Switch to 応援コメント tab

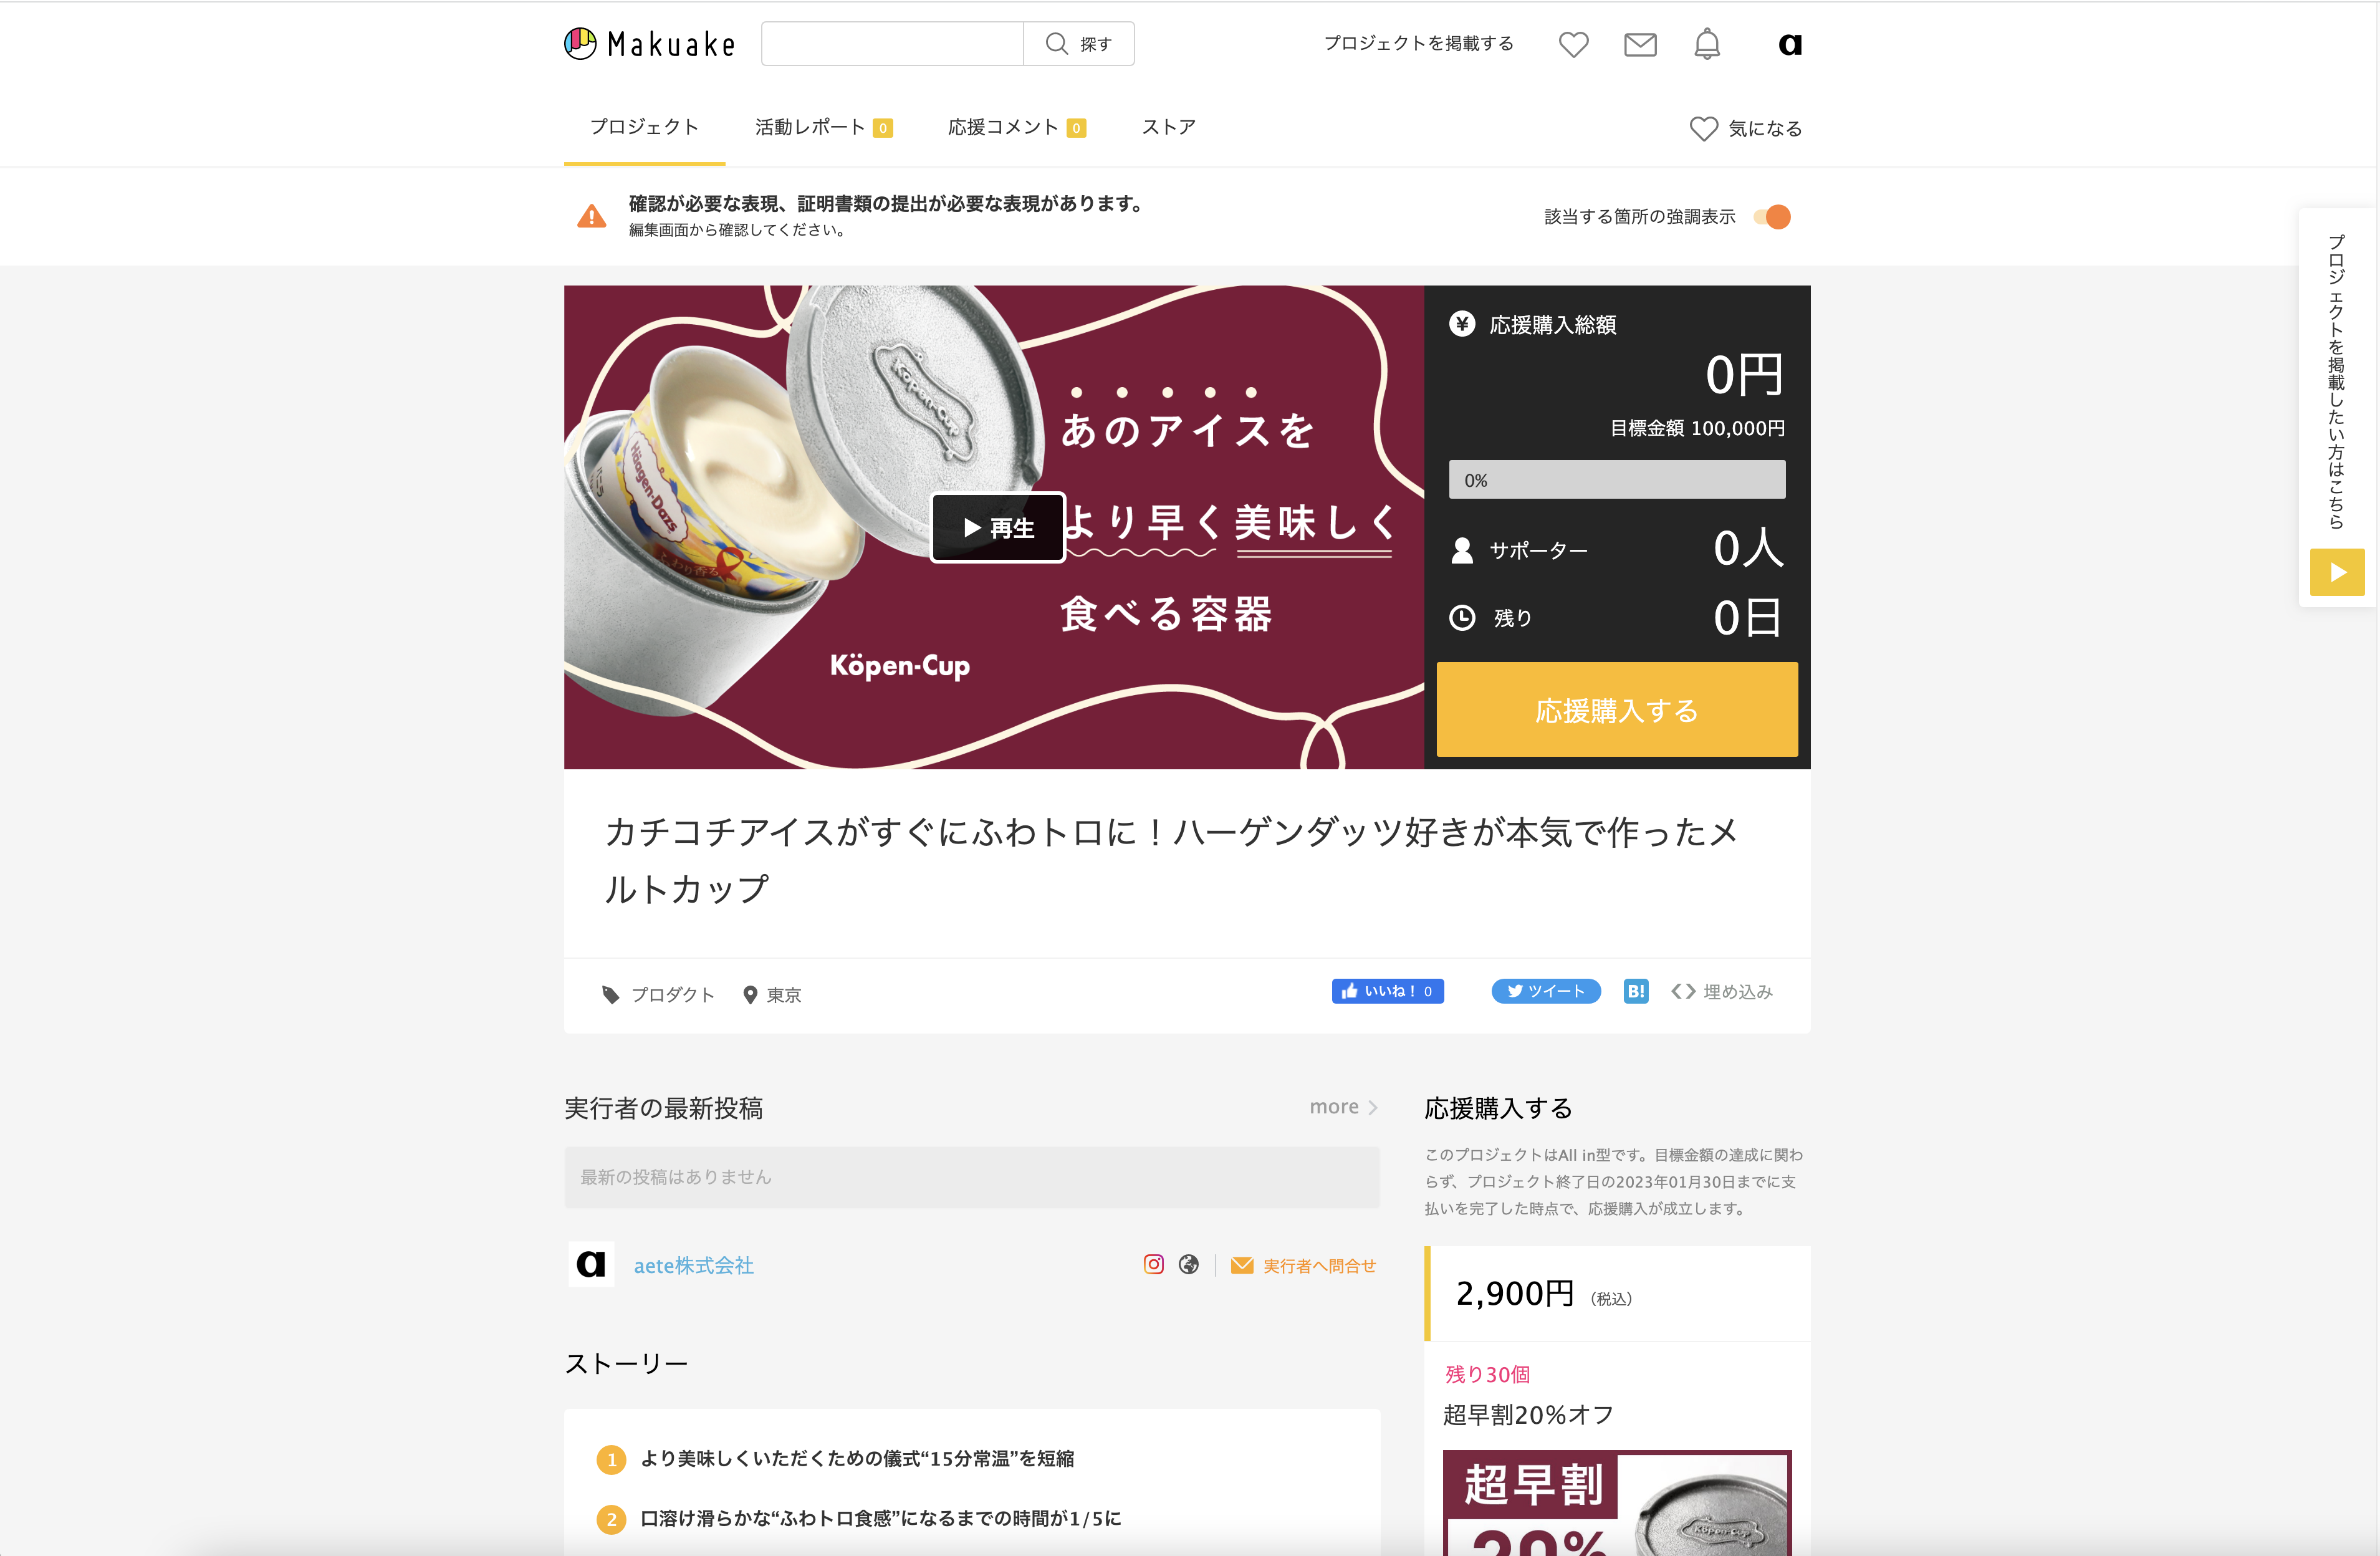[1016, 127]
